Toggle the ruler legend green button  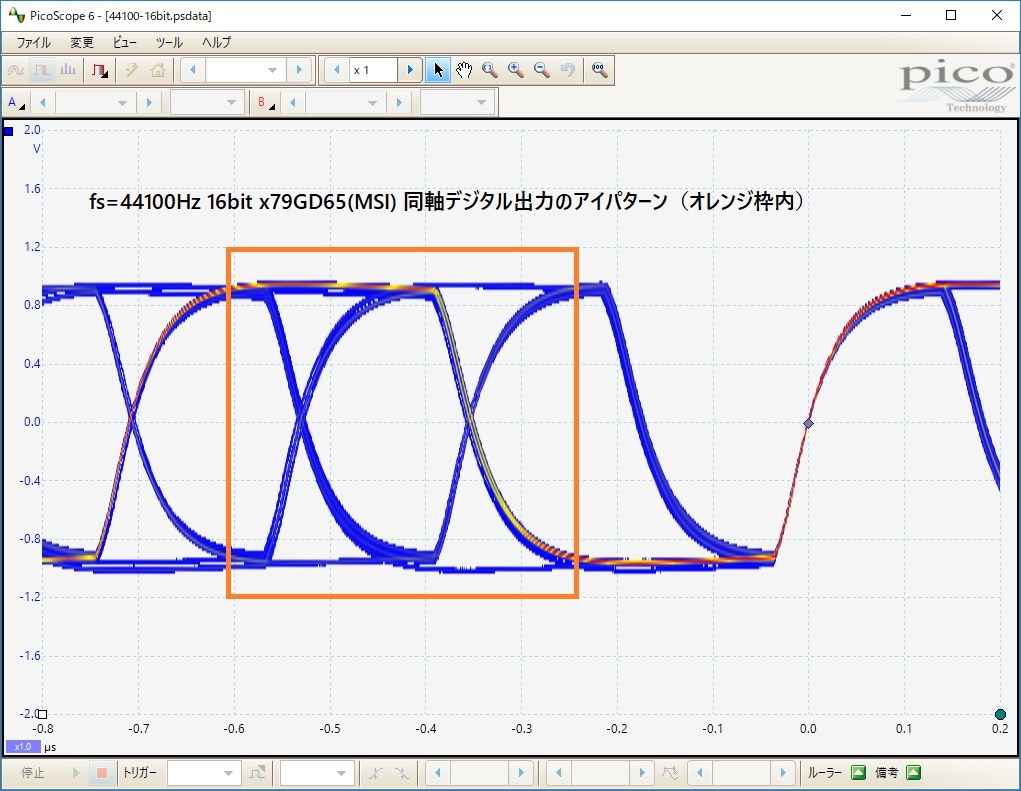[x=859, y=773]
